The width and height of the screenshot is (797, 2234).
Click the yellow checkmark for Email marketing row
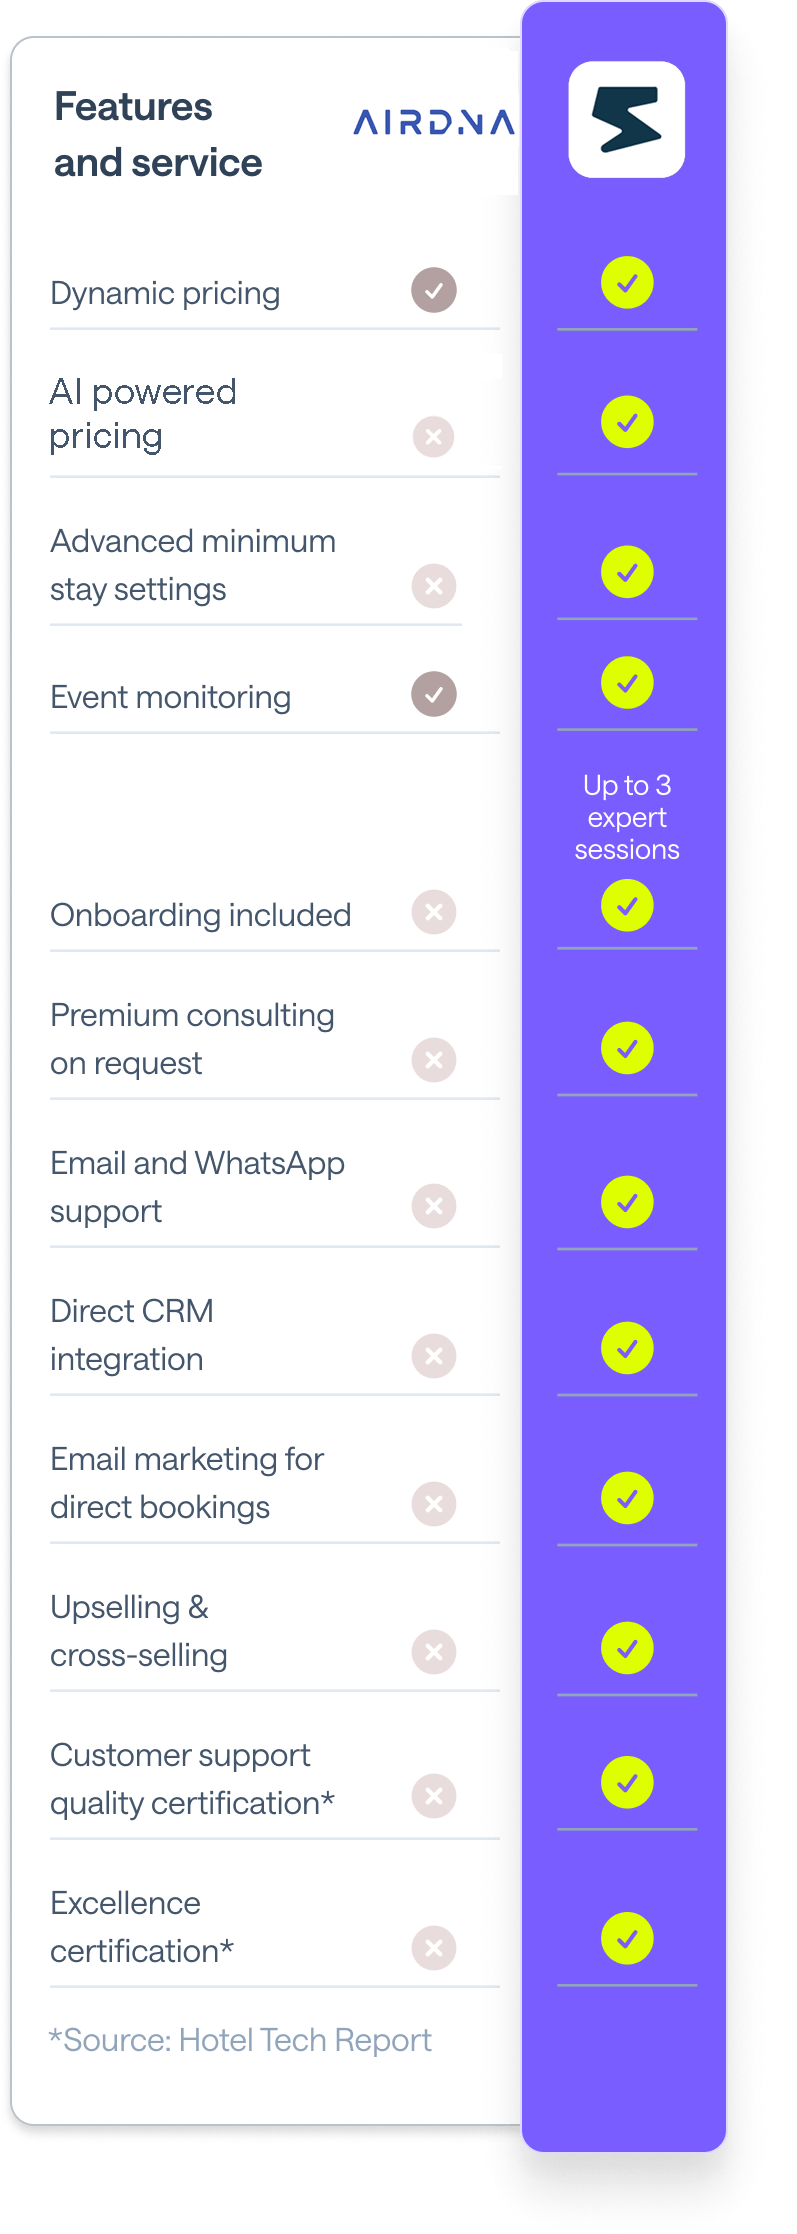(x=627, y=1498)
